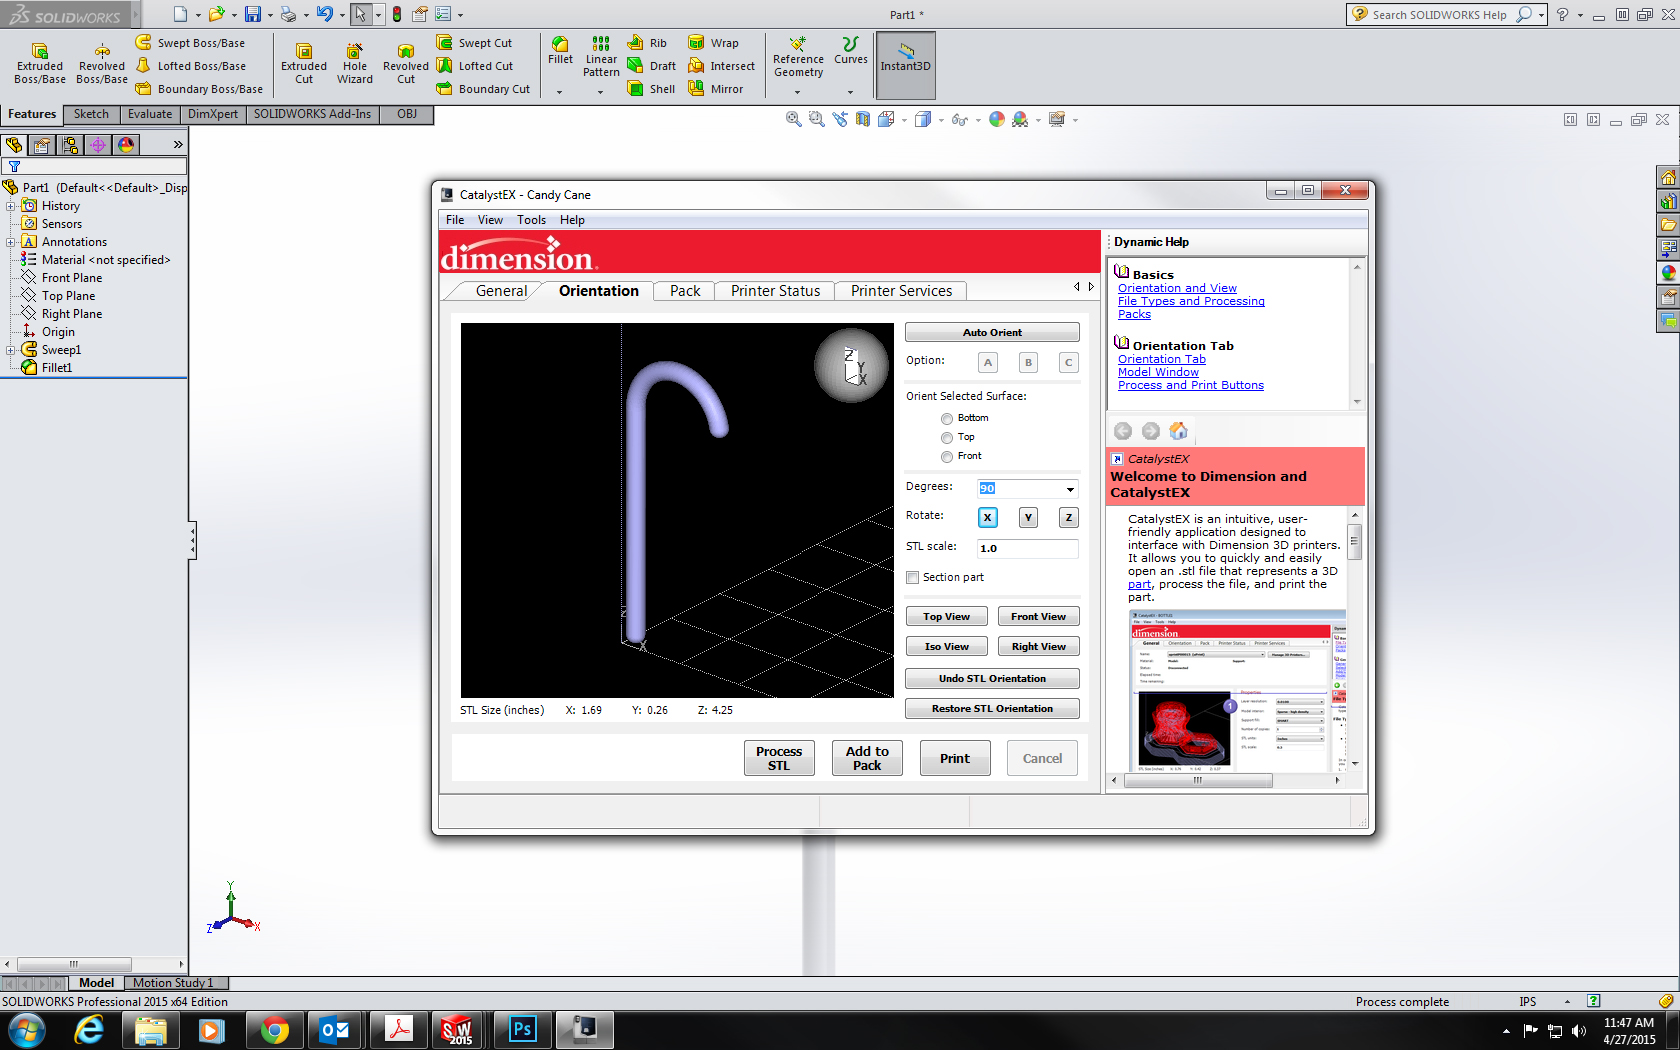Choose the Rib feature

(x=647, y=43)
